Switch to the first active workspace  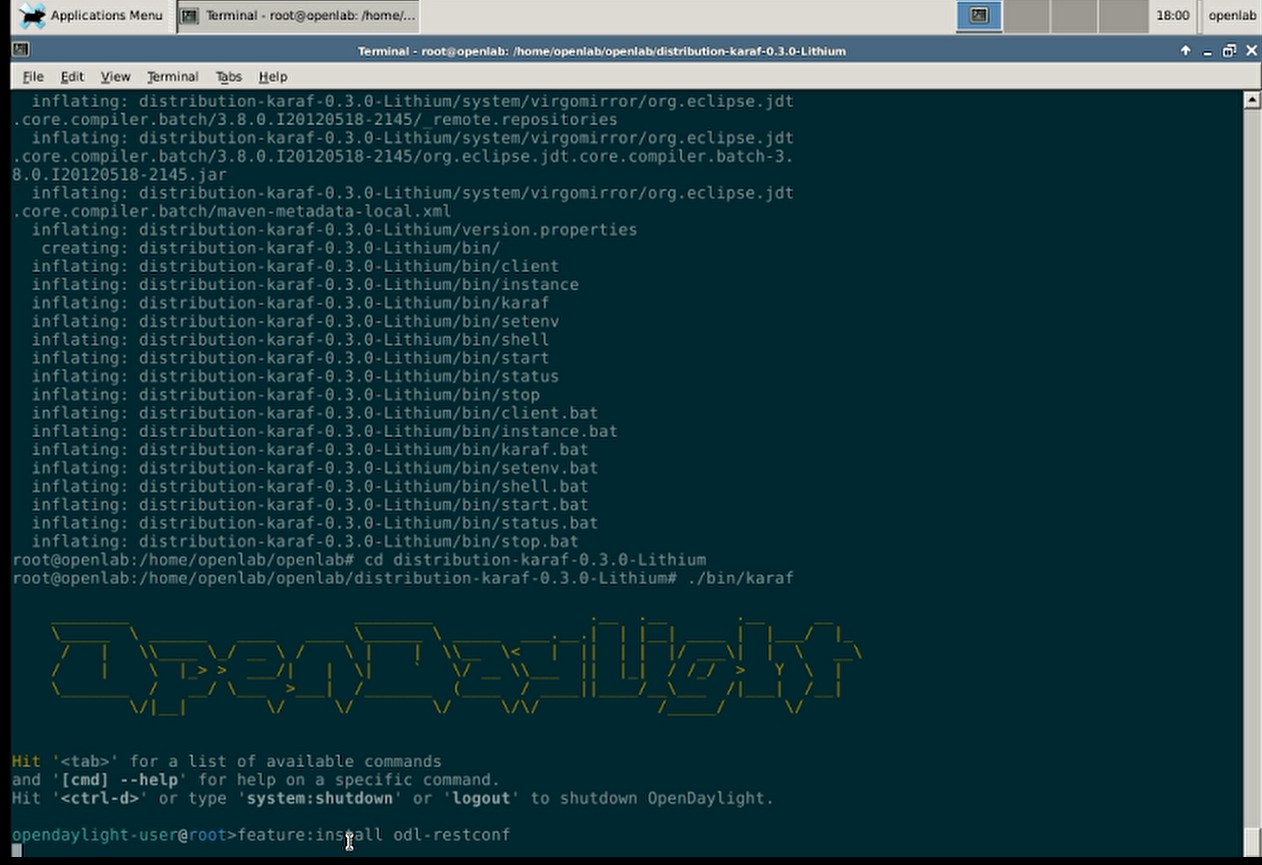click(x=979, y=16)
